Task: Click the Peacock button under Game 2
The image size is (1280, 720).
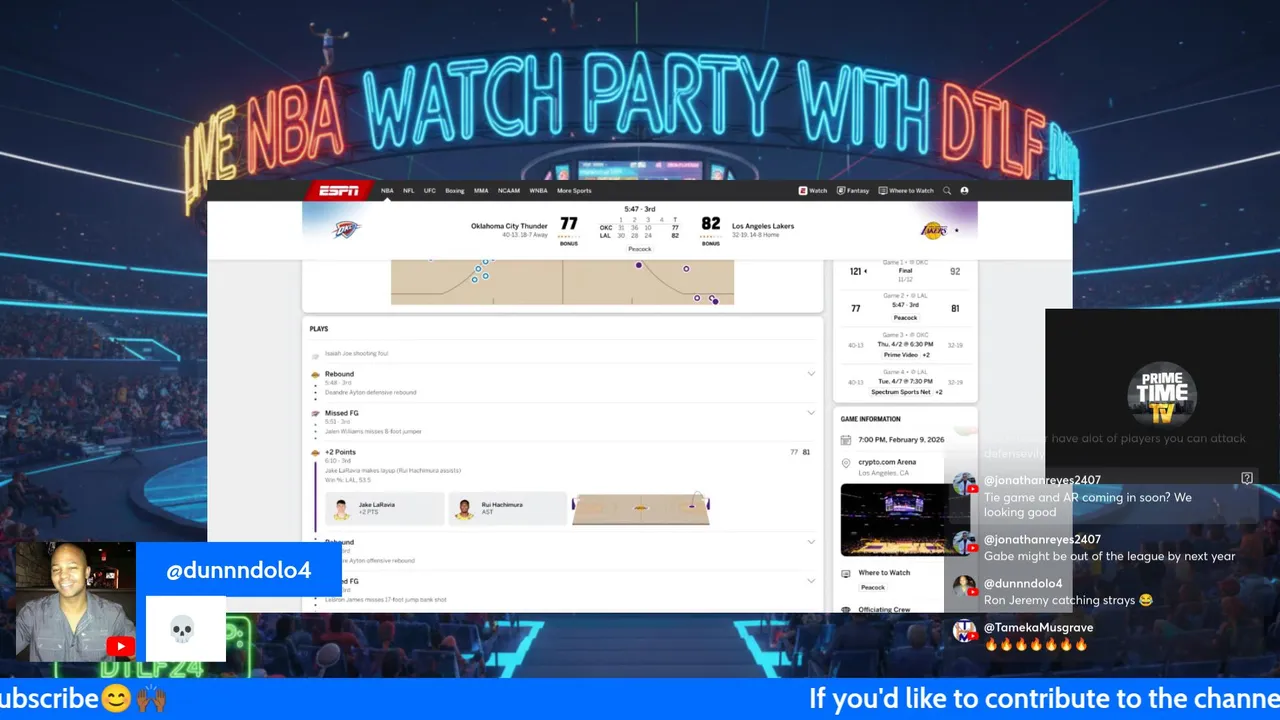Action: (905, 318)
